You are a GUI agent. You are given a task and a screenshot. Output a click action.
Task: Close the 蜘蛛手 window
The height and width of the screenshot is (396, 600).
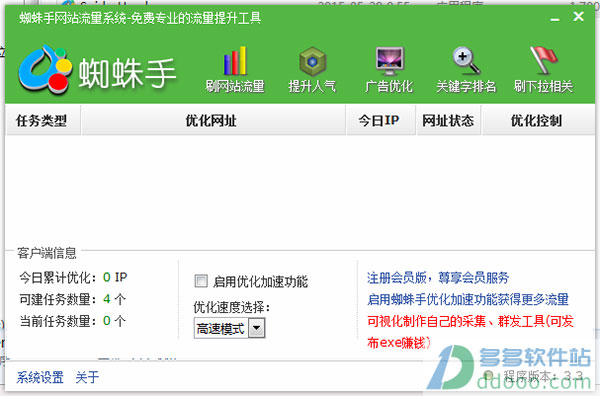579,16
